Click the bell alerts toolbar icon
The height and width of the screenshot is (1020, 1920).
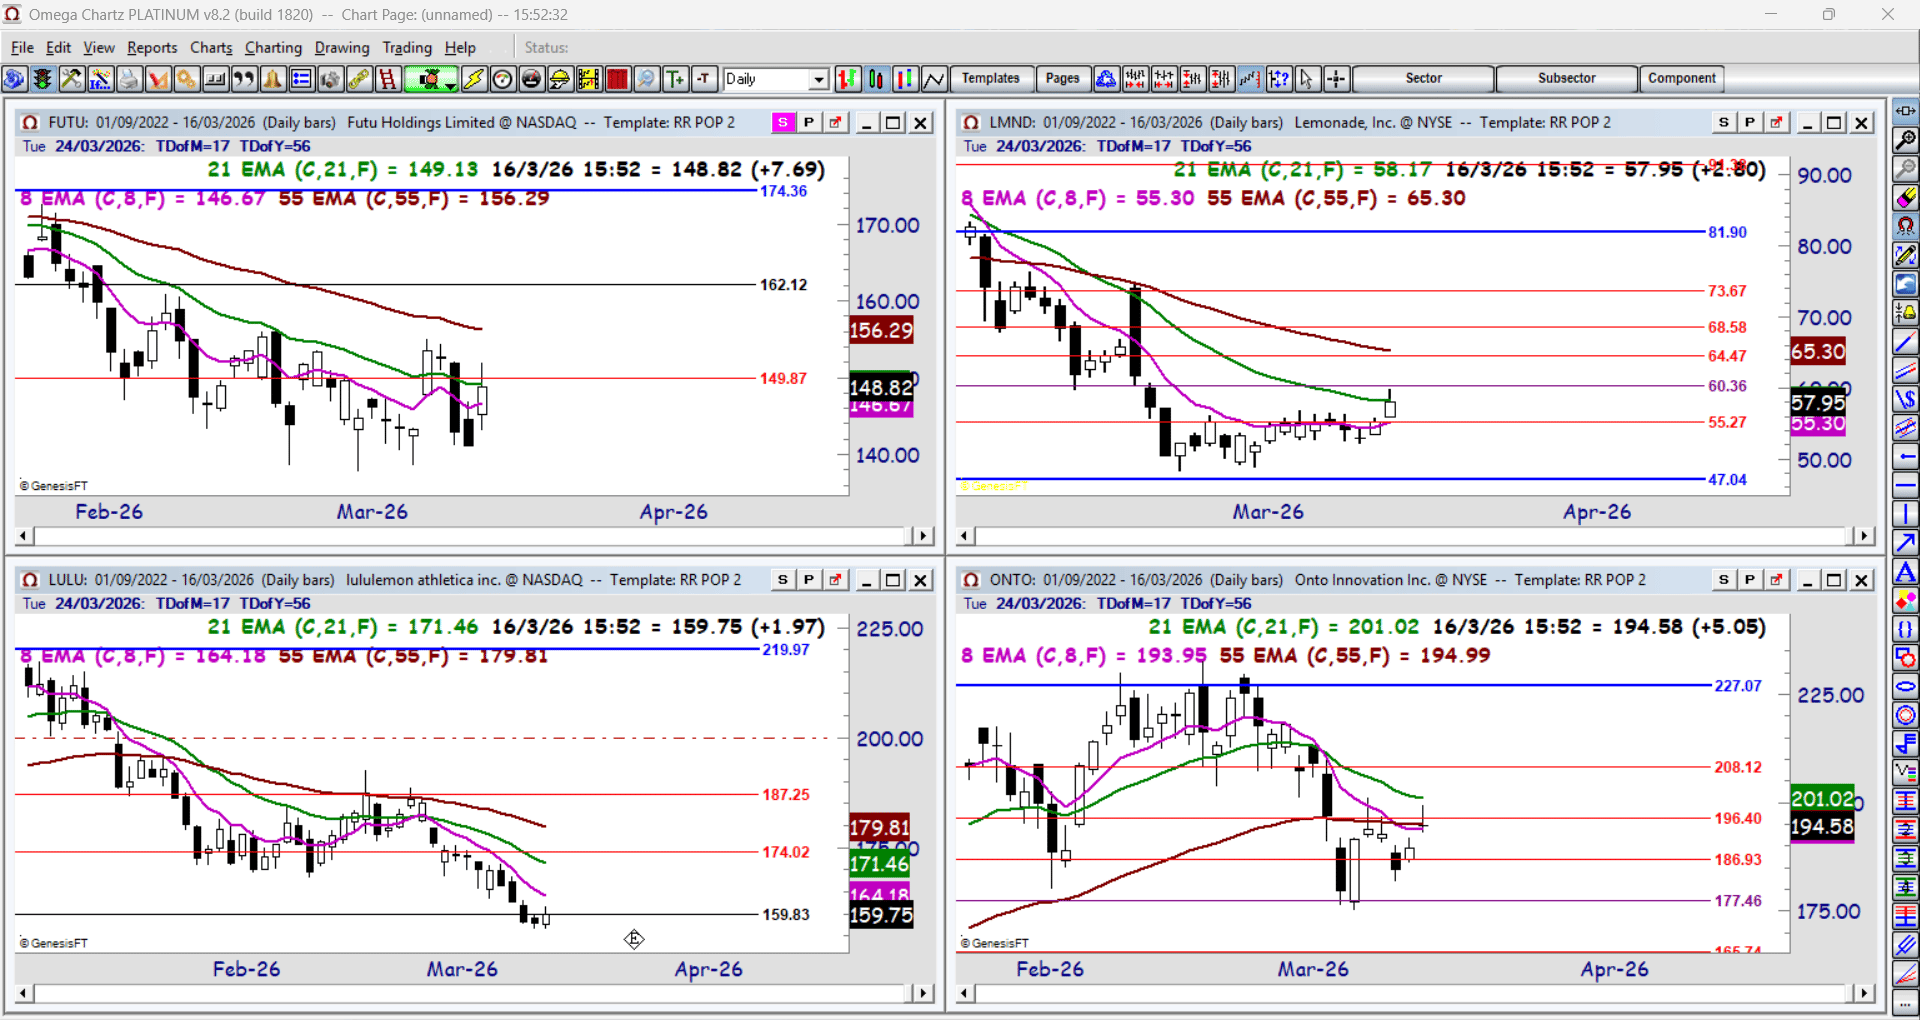point(272,79)
